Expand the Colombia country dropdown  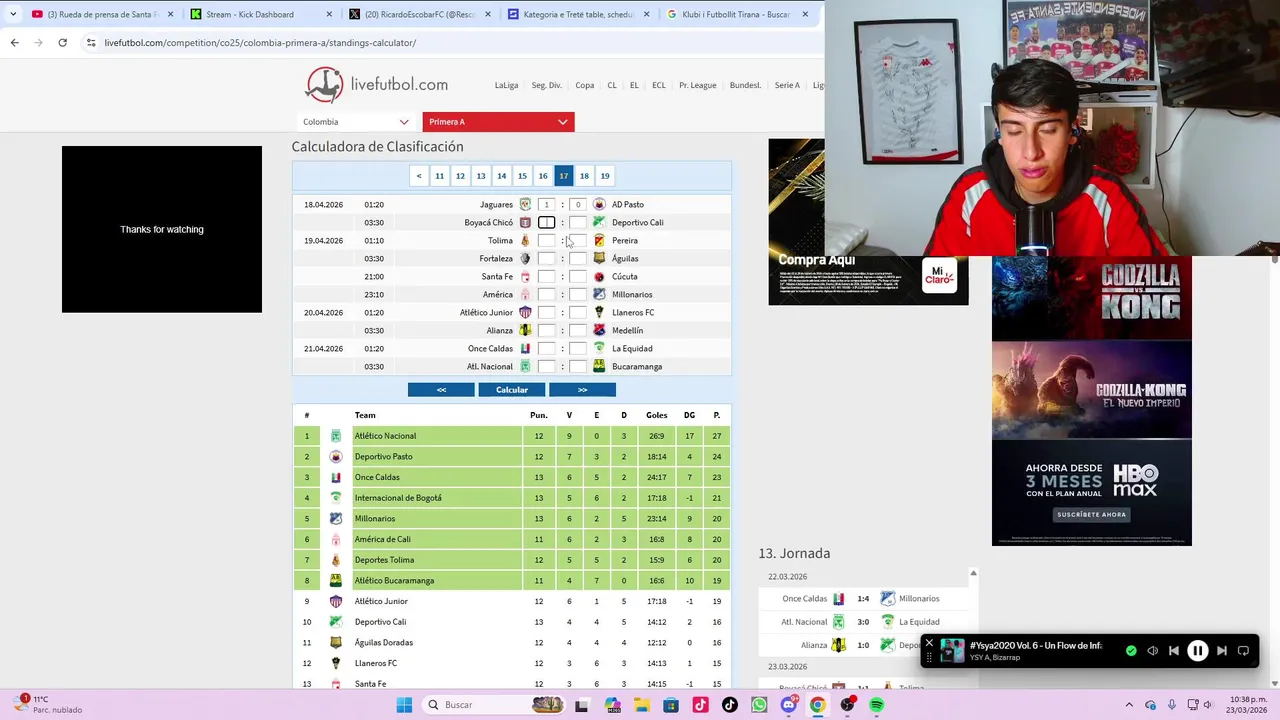coord(356,122)
